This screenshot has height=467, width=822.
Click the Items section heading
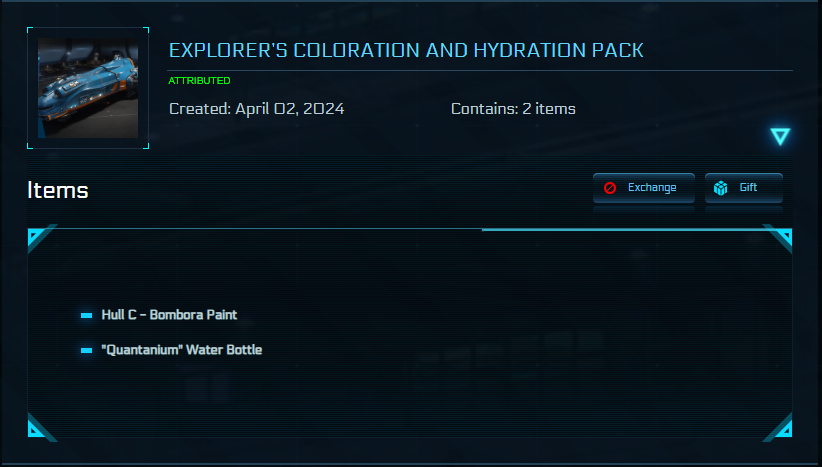[58, 190]
